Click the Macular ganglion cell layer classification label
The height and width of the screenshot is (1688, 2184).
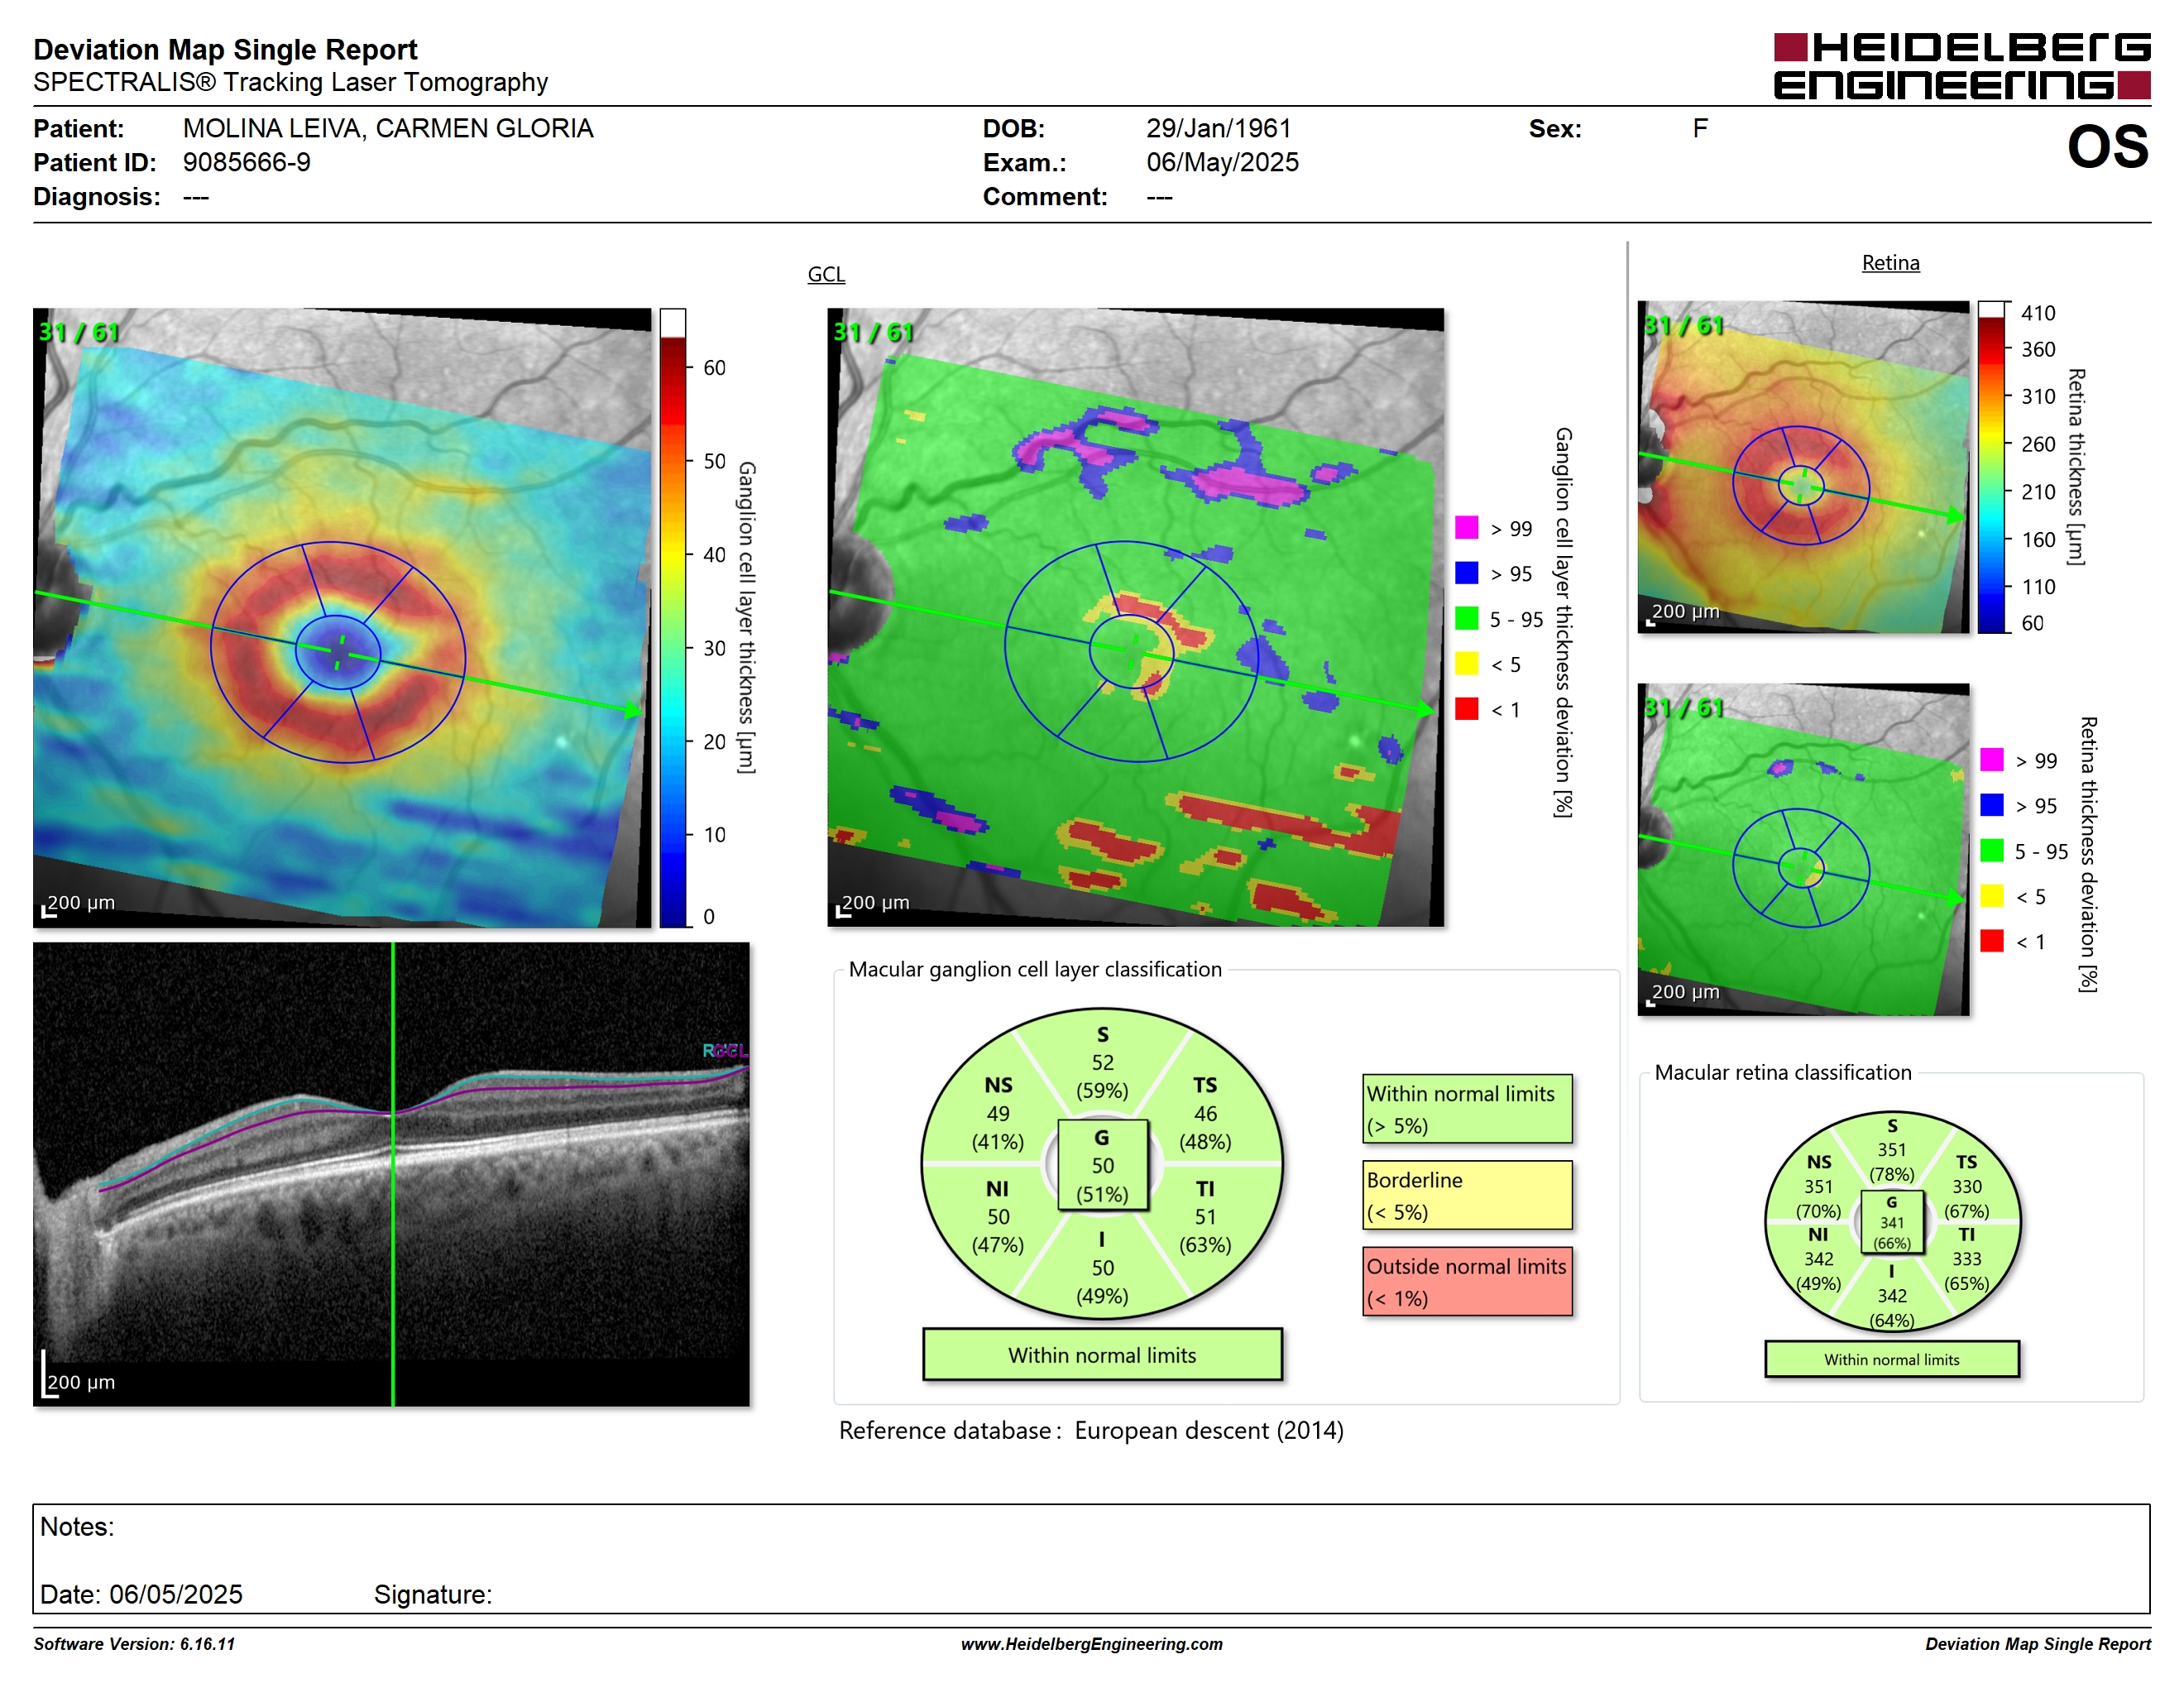pyautogui.click(x=1035, y=969)
